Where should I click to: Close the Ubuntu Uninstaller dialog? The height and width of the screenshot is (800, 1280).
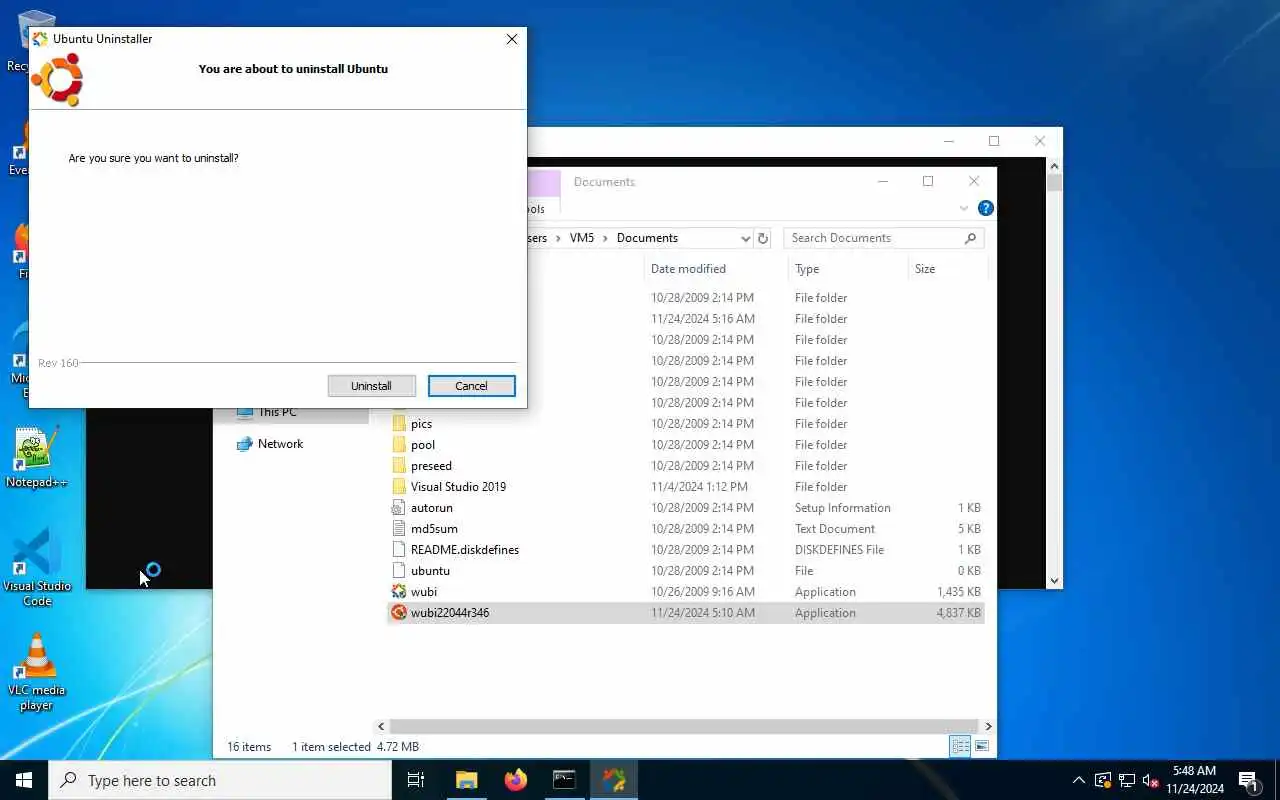(512, 39)
